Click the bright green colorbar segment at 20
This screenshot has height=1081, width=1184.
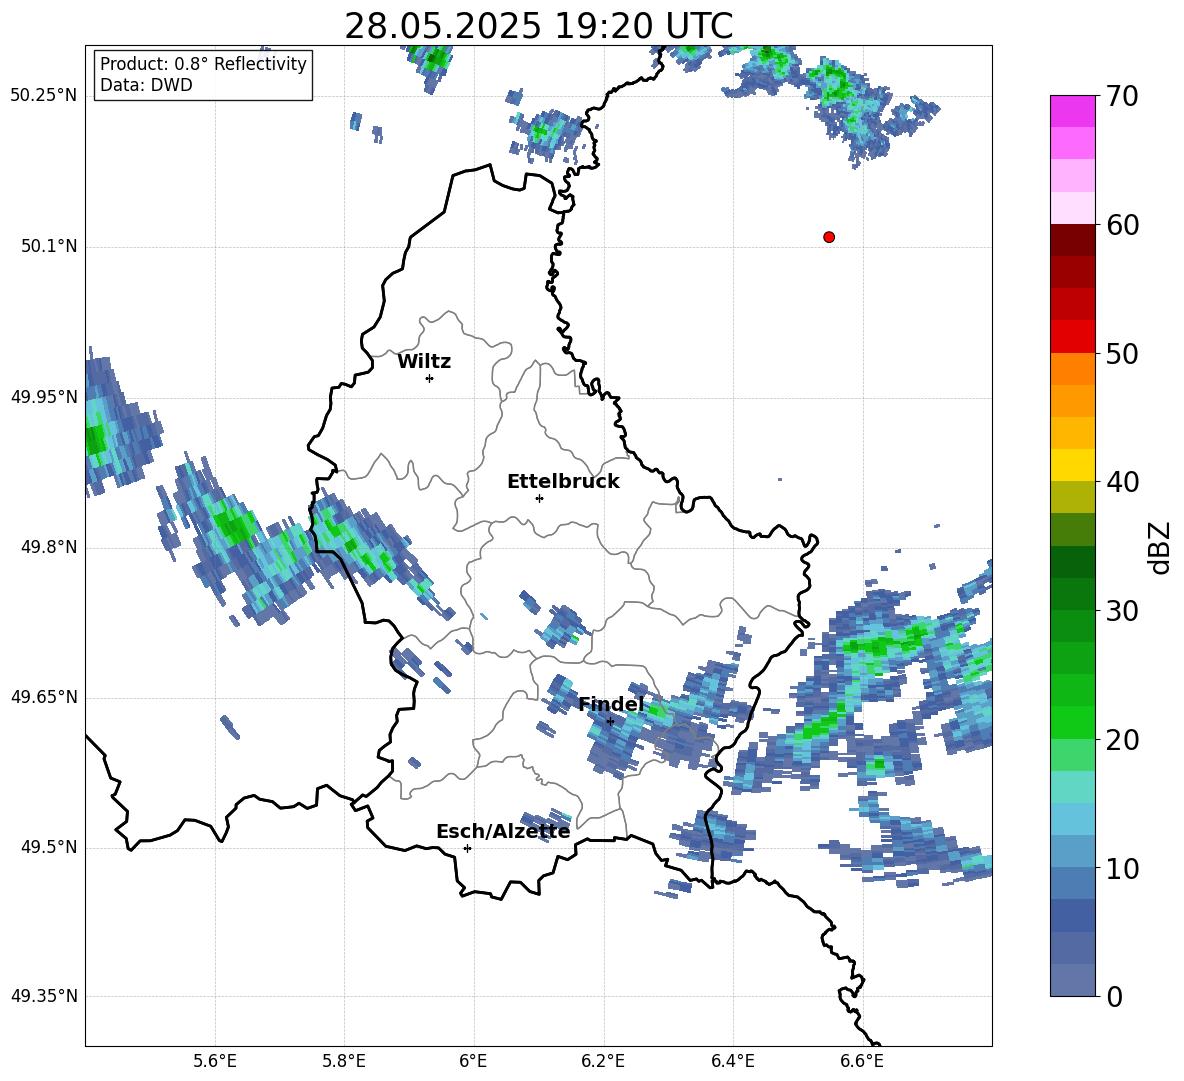pyautogui.click(x=1072, y=722)
